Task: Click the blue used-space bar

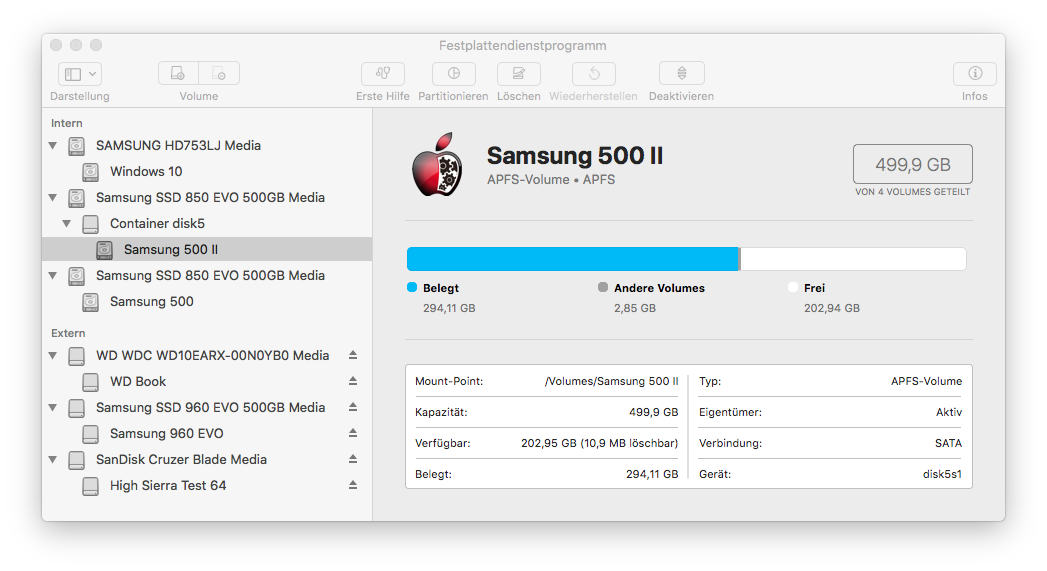Action: [x=573, y=259]
